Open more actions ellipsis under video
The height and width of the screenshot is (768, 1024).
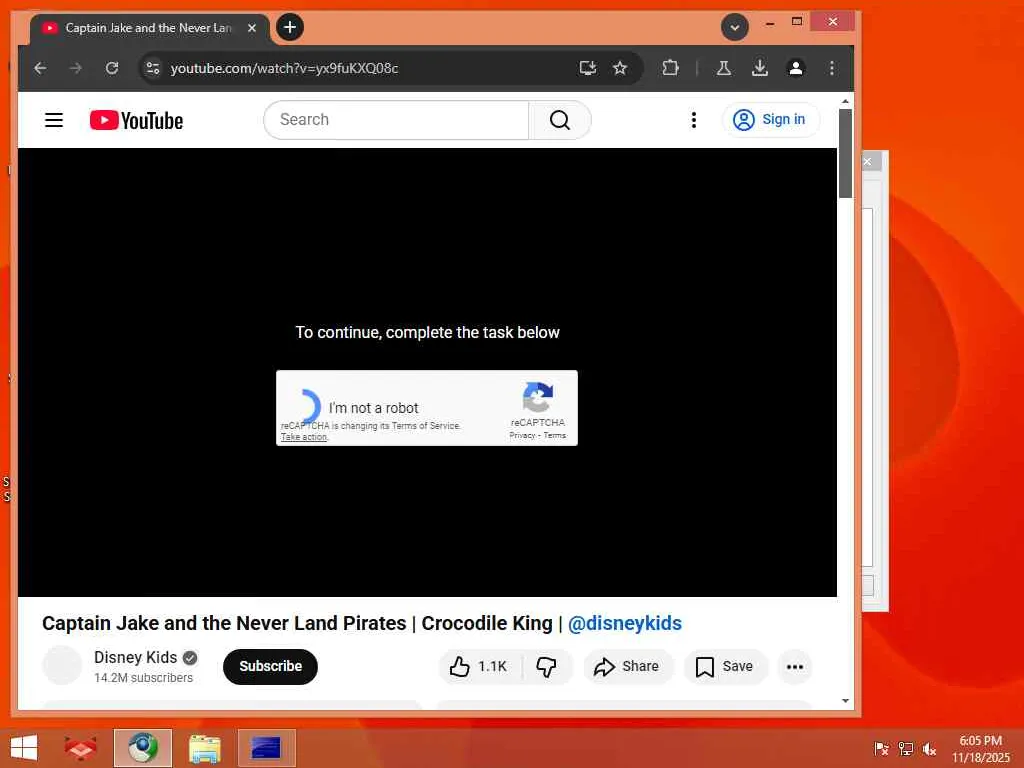coord(795,666)
